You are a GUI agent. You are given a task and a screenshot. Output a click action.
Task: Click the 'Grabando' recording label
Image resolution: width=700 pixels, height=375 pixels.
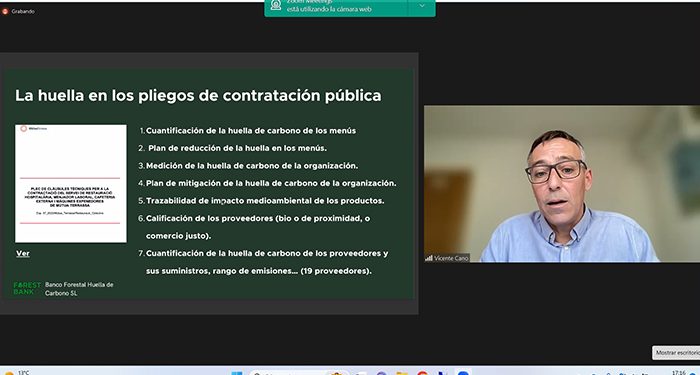[23, 11]
